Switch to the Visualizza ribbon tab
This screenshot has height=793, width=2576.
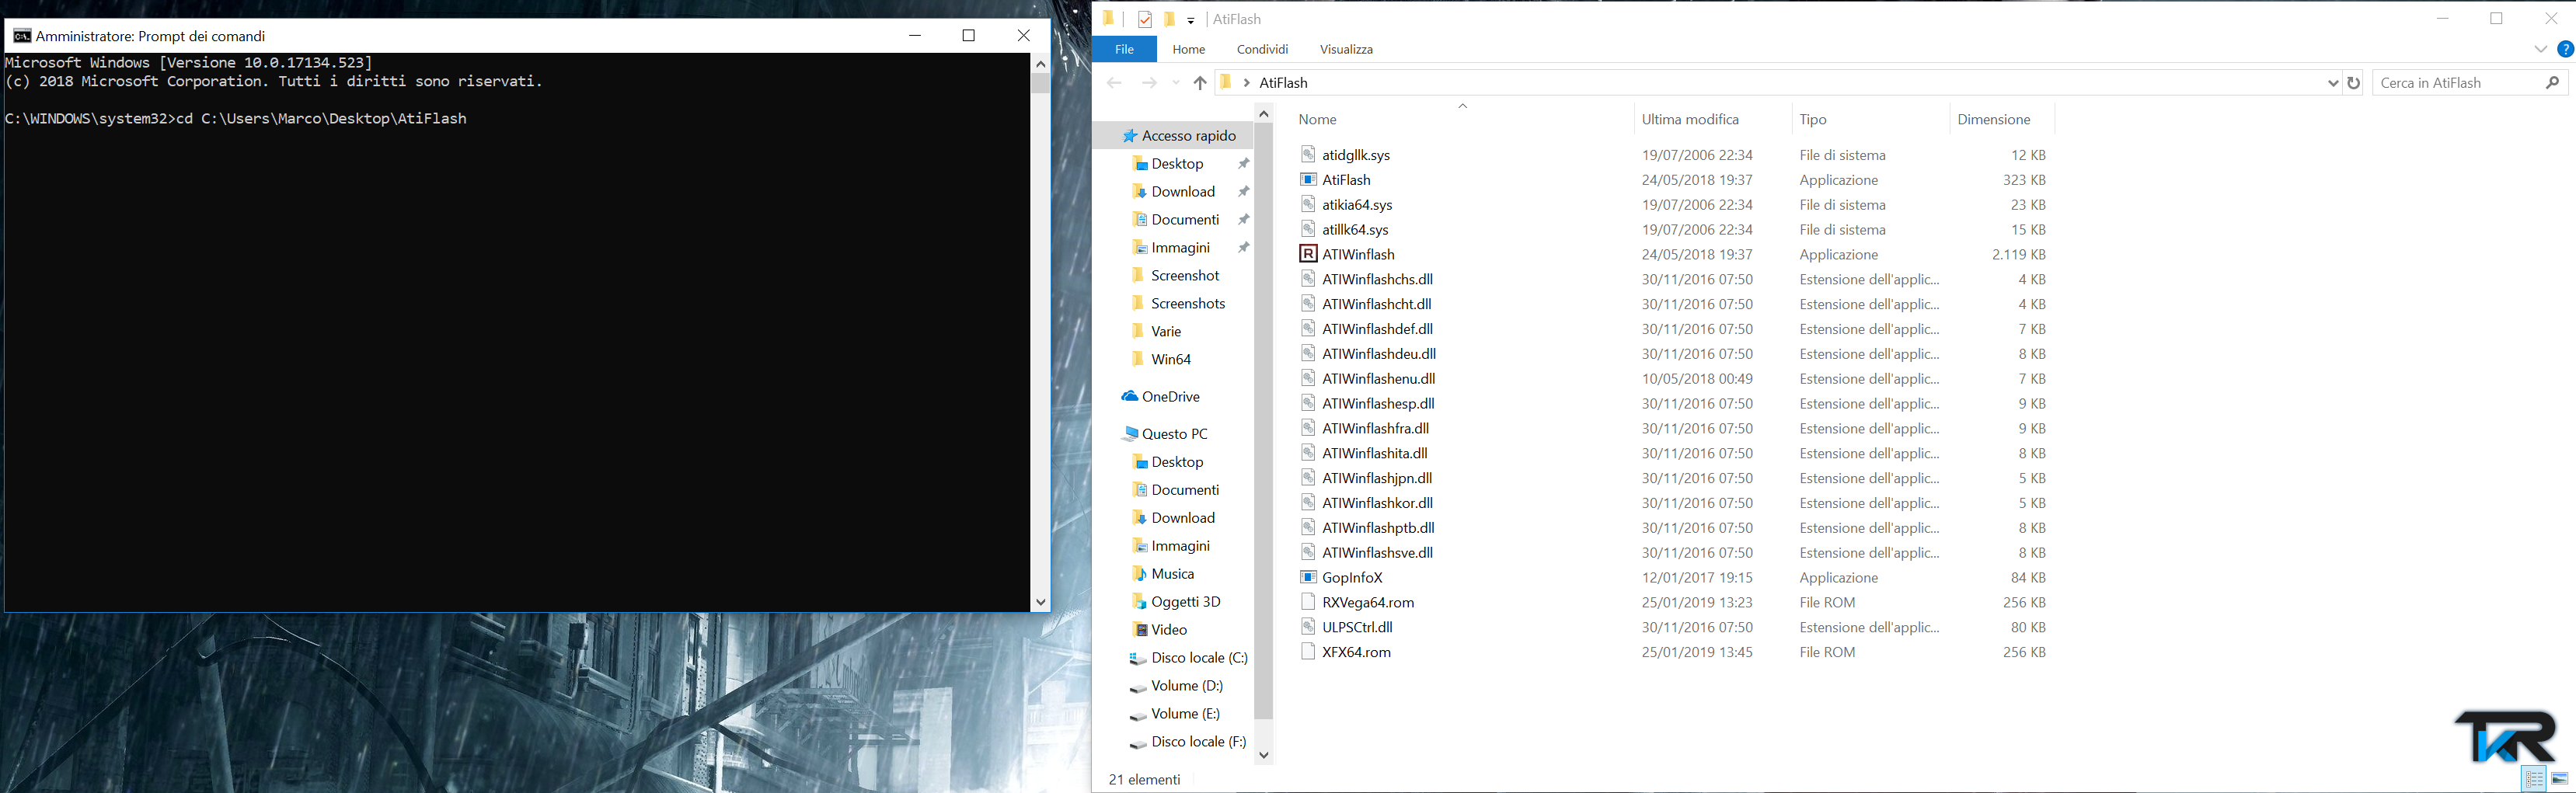[x=1346, y=49]
